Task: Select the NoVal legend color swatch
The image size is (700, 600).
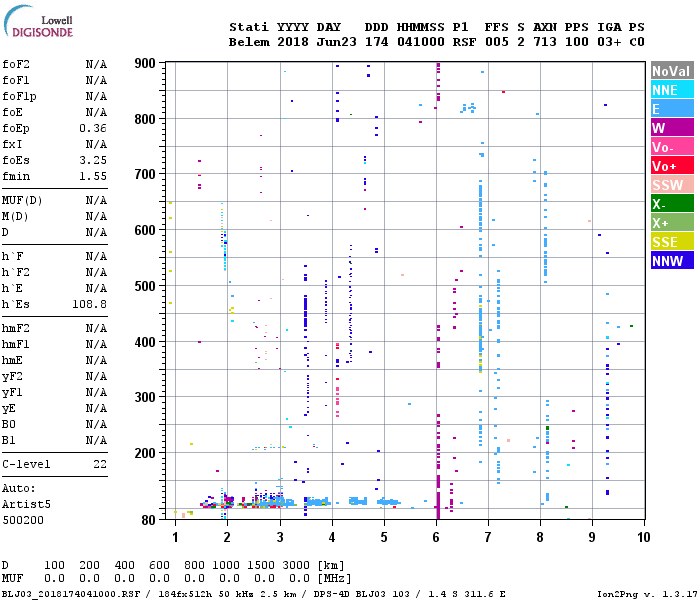Action: [672, 71]
